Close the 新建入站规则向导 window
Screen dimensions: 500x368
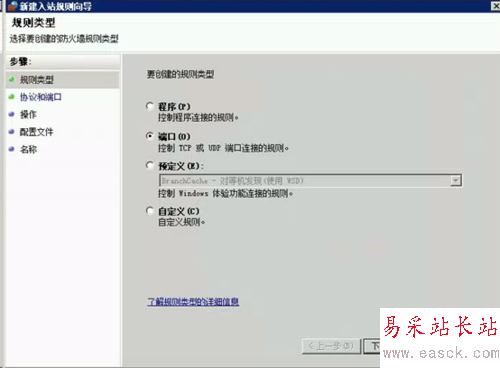495,6
